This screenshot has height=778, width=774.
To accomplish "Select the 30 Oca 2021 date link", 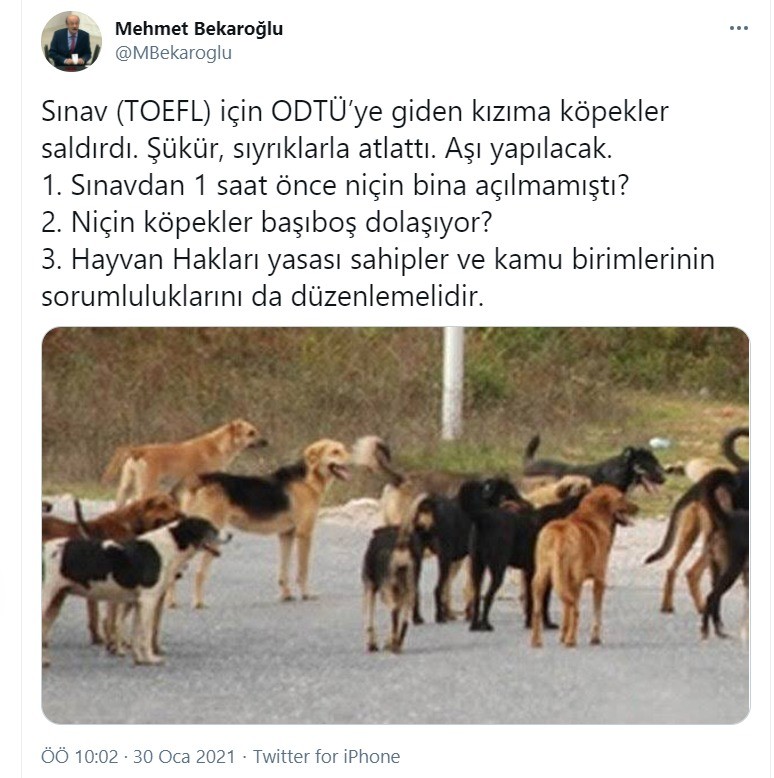I will click(x=184, y=757).
